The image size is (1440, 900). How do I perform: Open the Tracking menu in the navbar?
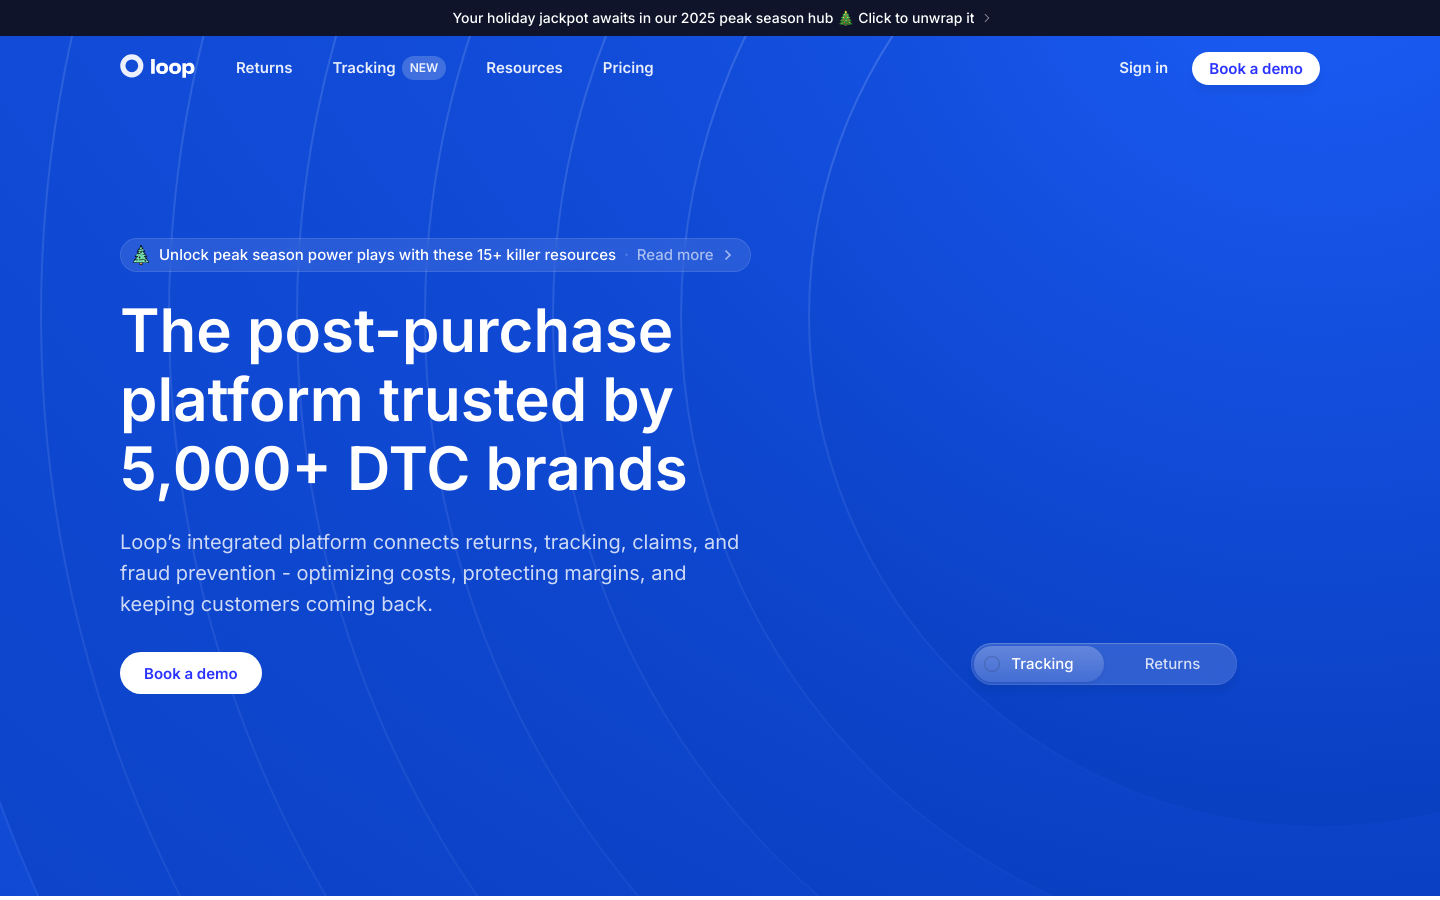pos(364,68)
